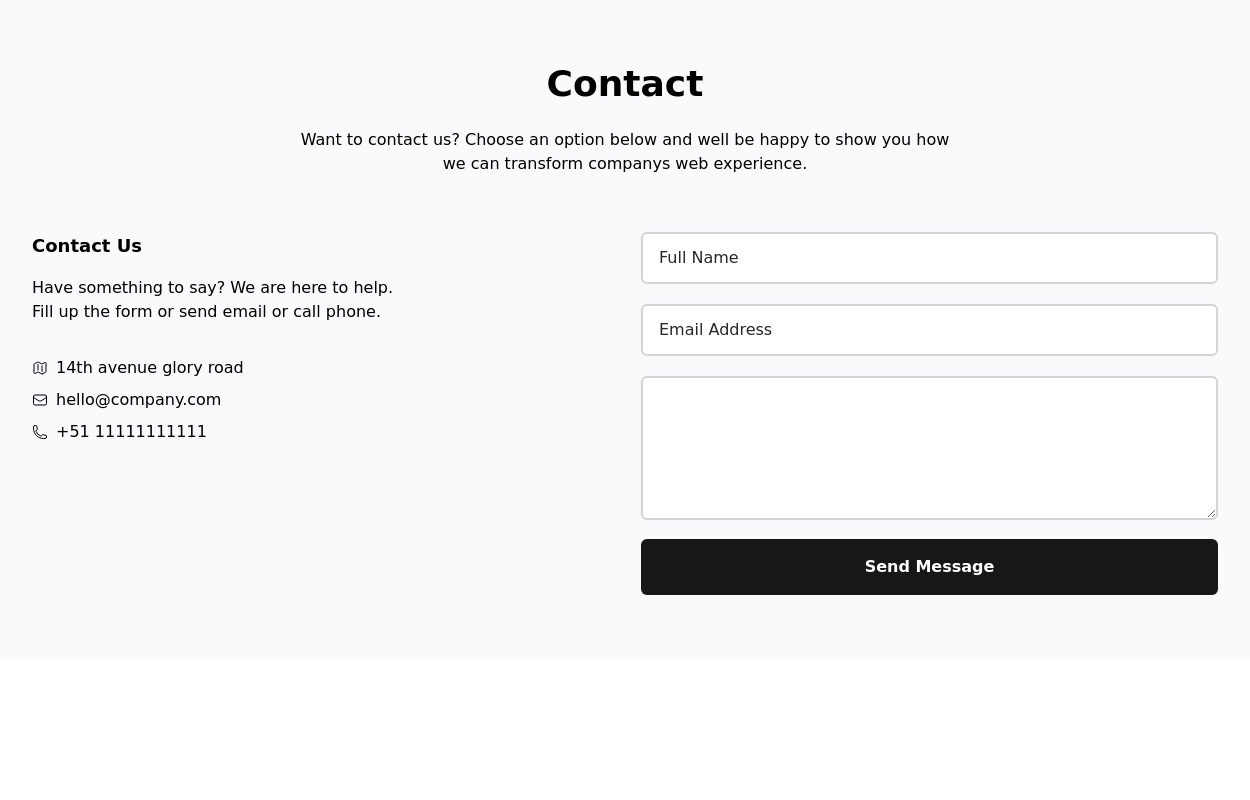Screen dimensions: 1250x800
Task: Focus the Full Name input field
Action: click(x=929, y=258)
